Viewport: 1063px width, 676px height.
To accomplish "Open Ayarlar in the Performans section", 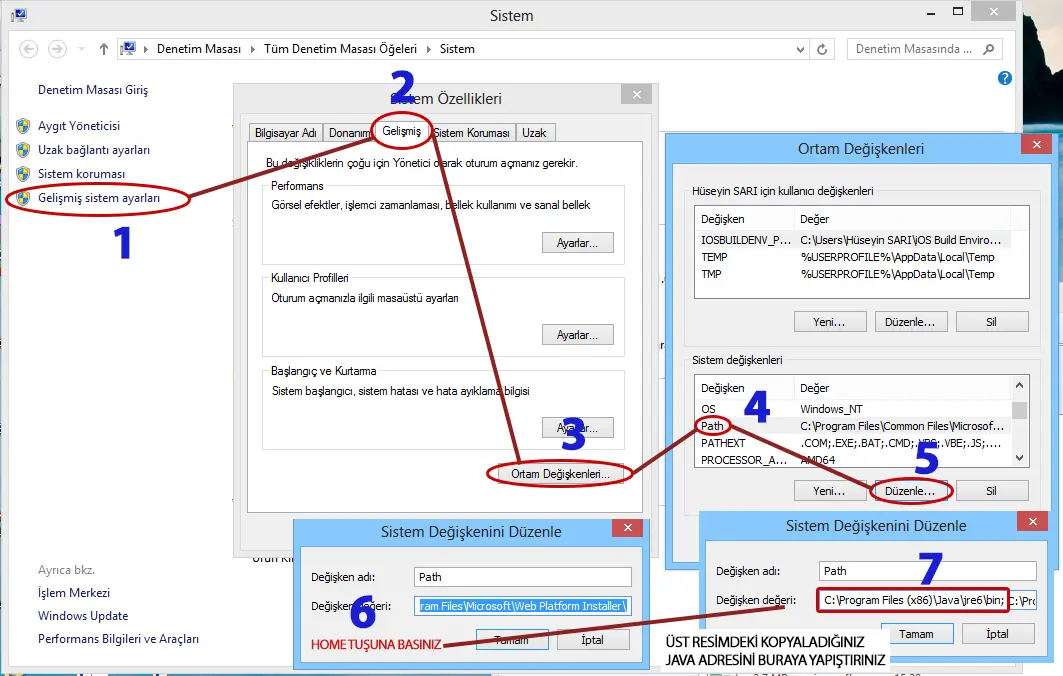I will 577,243.
